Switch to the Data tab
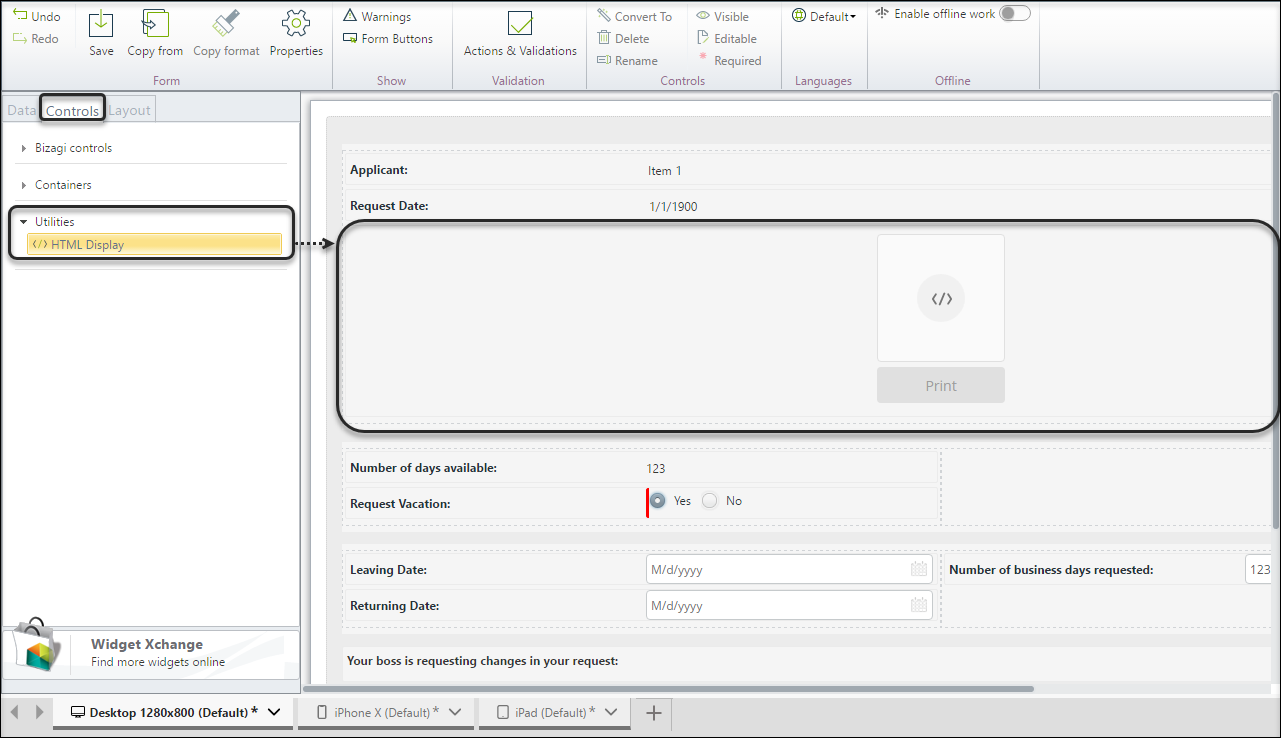Image resolution: width=1281 pixels, height=738 pixels. [x=20, y=110]
